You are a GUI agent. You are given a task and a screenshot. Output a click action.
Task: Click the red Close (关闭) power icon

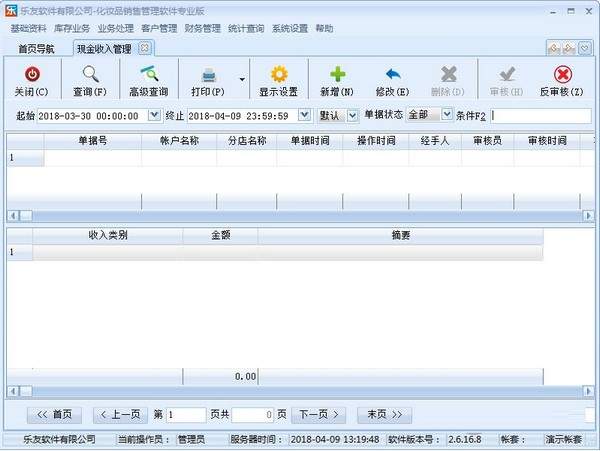pyautogui.click(x=31, y=75)
